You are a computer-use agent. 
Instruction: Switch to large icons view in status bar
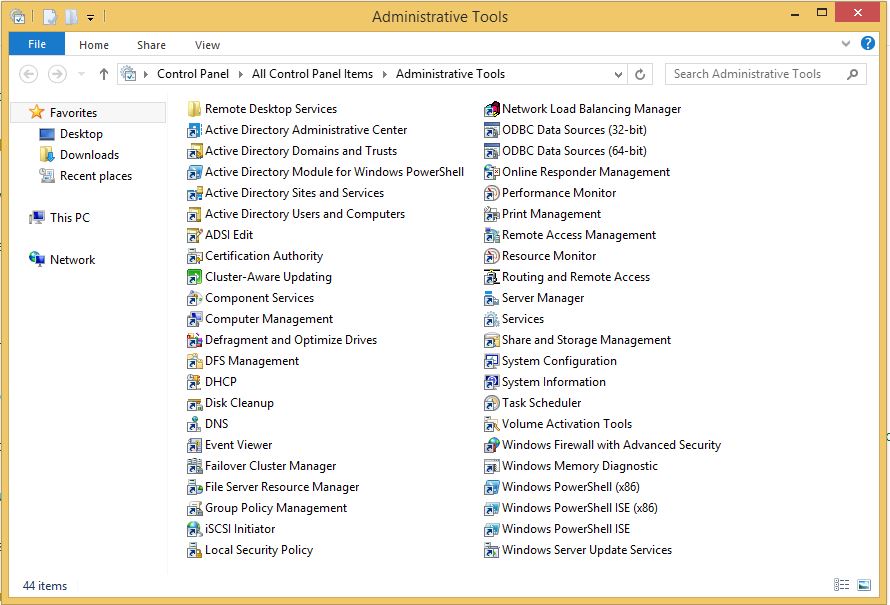point(863,585)
